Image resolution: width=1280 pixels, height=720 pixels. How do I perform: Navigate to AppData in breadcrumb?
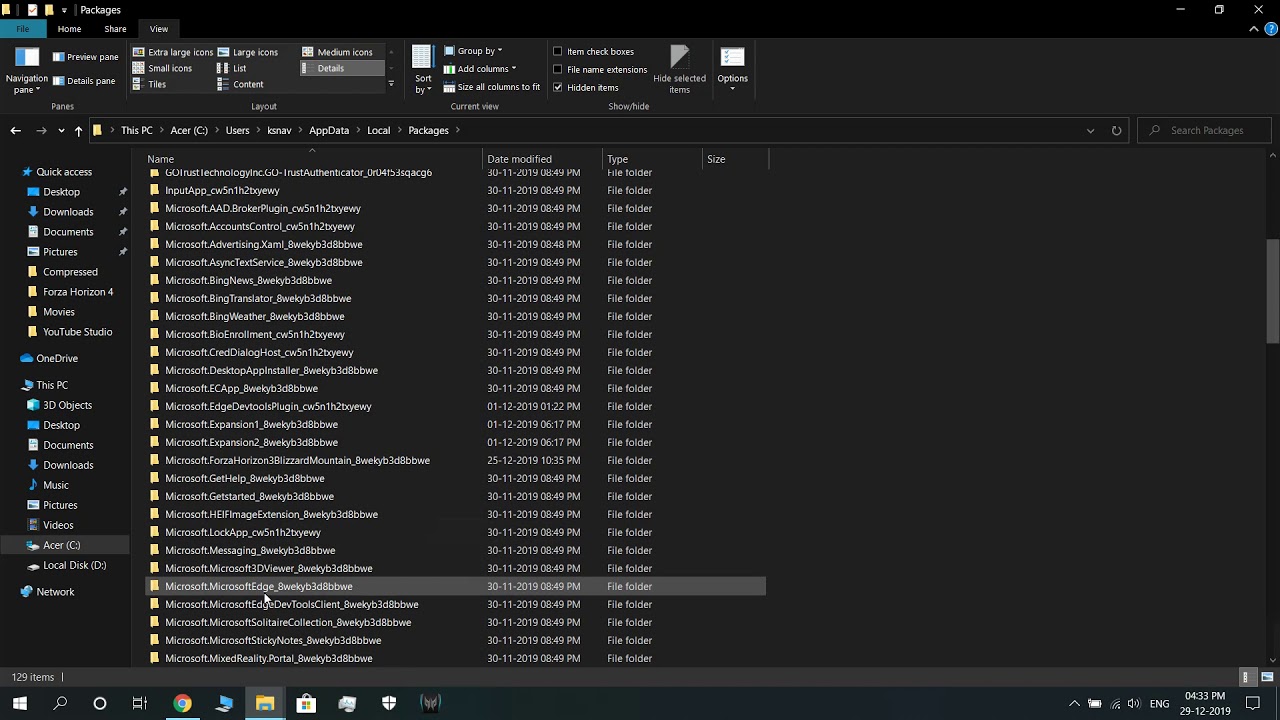click(x=329, y=130)
